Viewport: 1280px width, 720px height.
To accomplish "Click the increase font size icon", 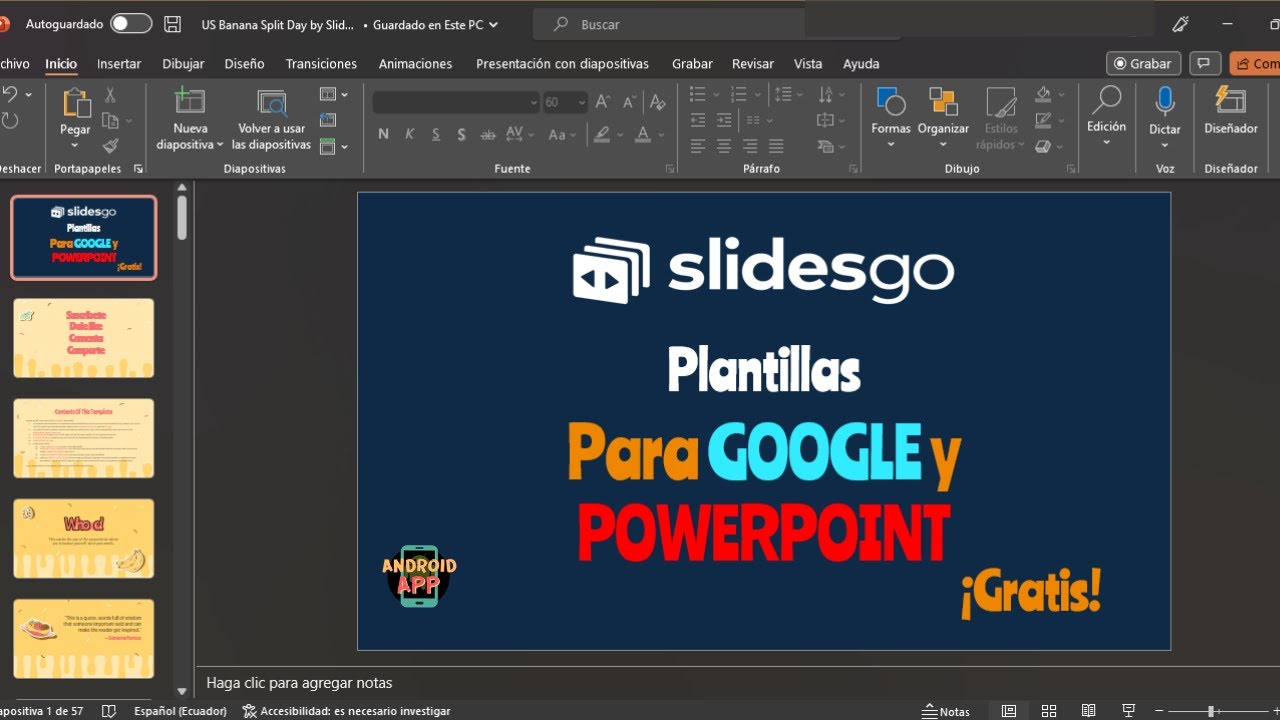I will tap(603, 102).
